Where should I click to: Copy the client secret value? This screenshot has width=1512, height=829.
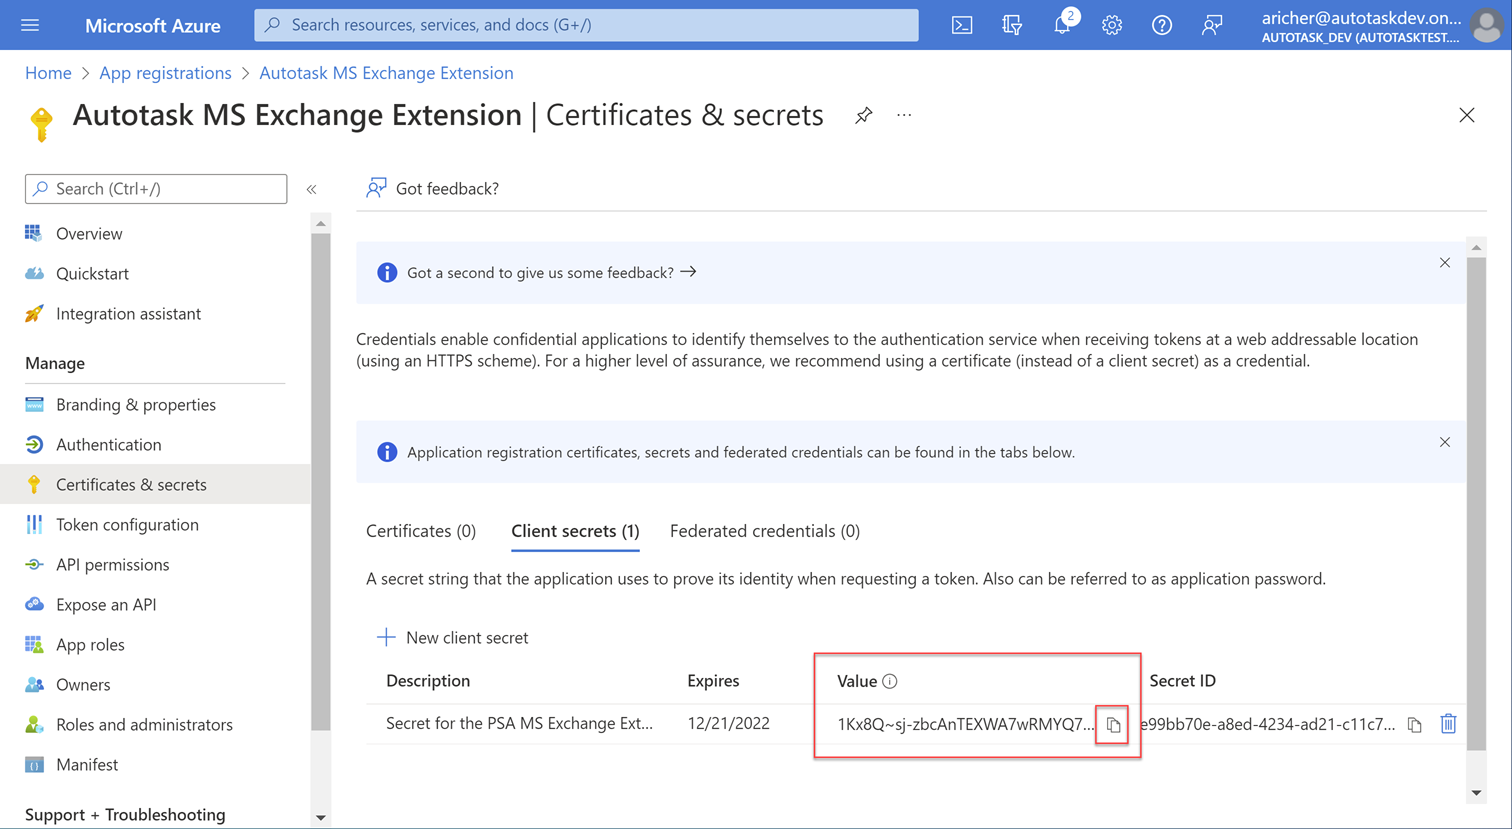point(1113,725)
